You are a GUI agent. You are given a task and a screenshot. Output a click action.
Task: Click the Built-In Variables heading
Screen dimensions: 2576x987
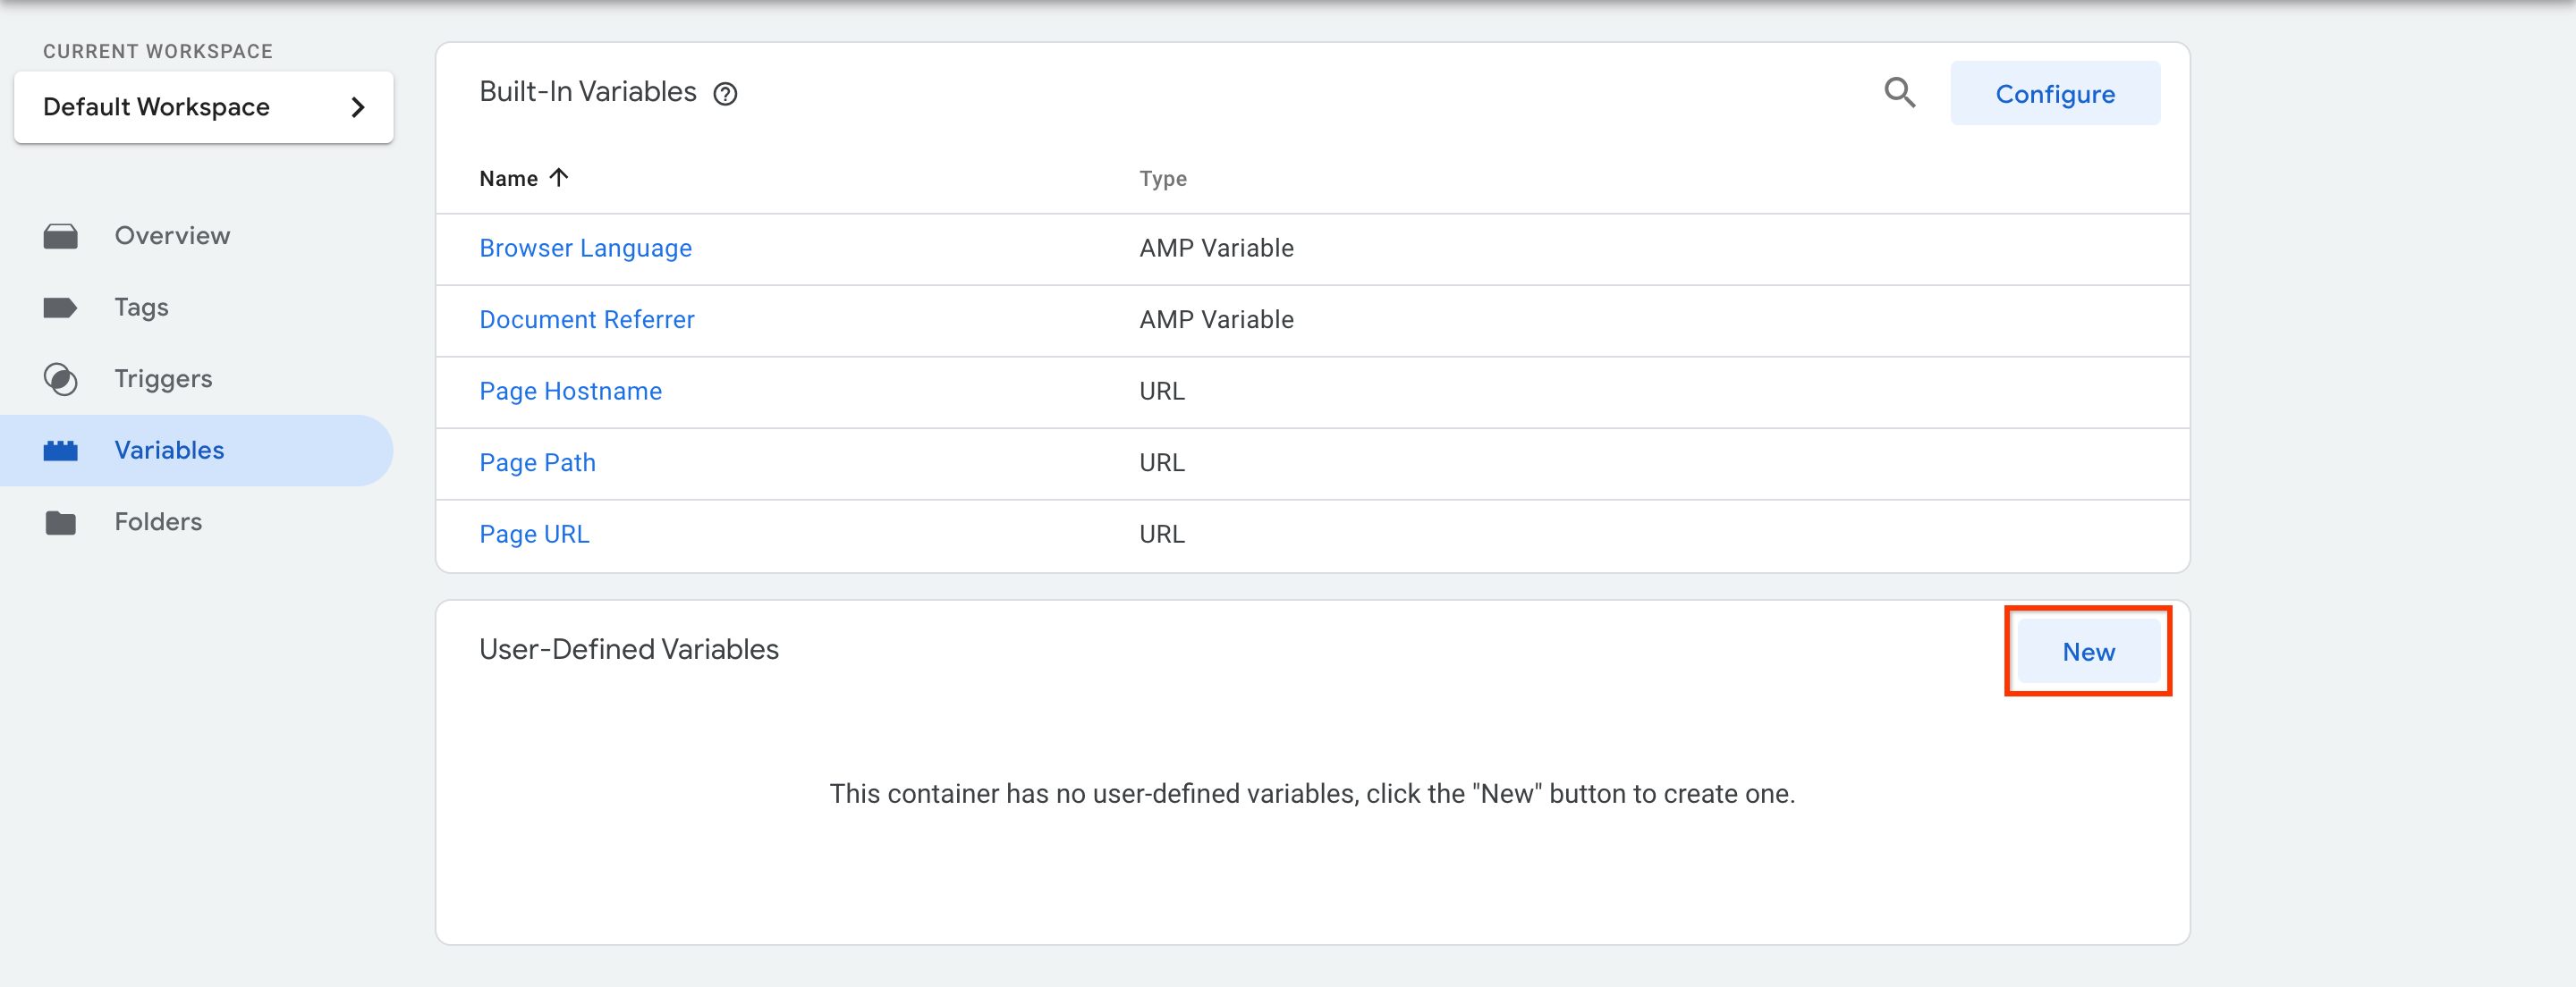point(588,92)
